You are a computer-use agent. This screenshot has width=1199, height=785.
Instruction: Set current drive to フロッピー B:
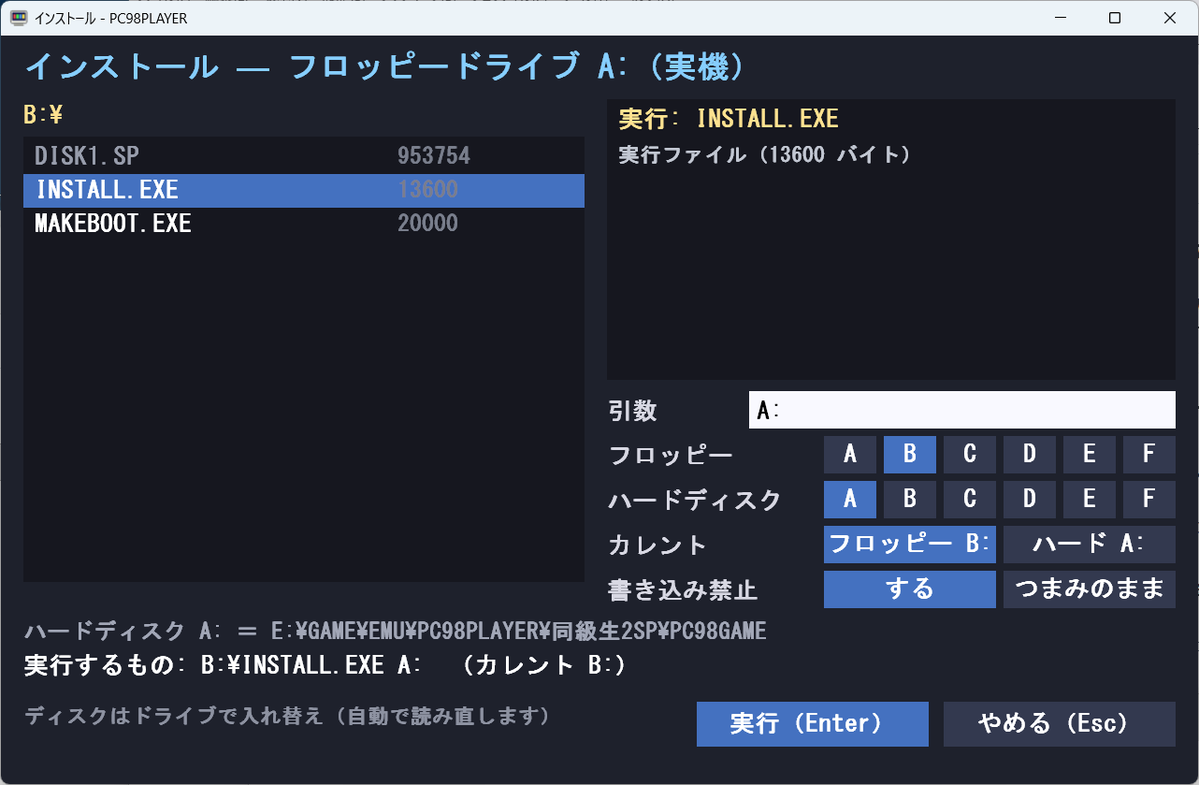[x=909, y=544]
